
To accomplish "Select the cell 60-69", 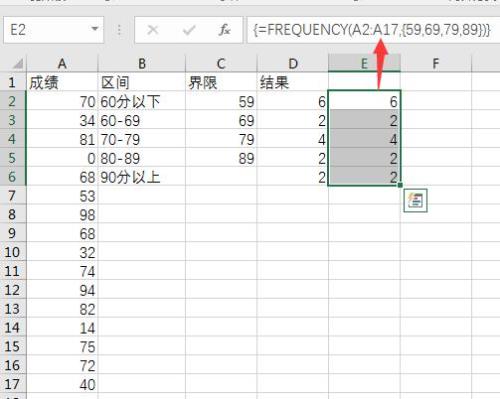I will point(142,120).
